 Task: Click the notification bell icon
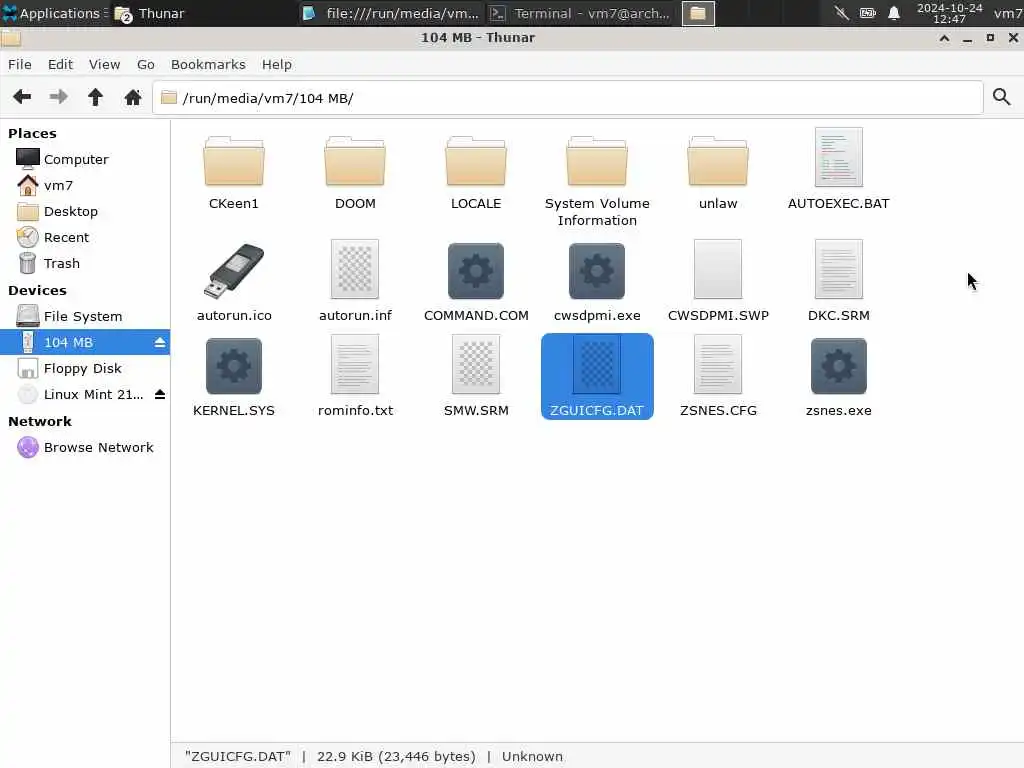pos(893,13)
